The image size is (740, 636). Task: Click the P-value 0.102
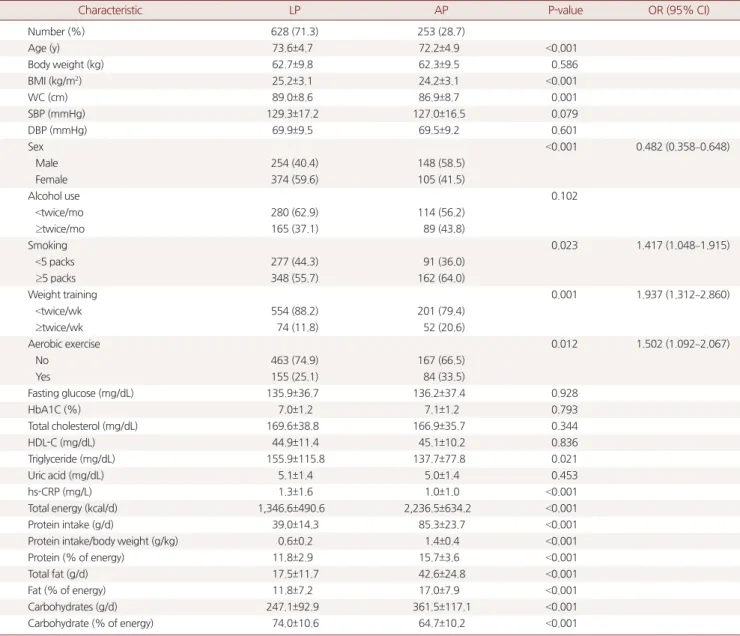point(564,196)
